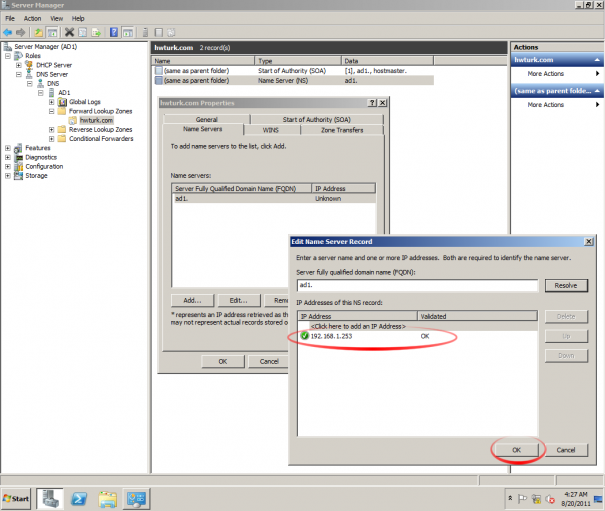The height and width of the screenshot is (511, 605).
Task: Click the grey Forward arrow in toolbar
Action: coord(20,32)
